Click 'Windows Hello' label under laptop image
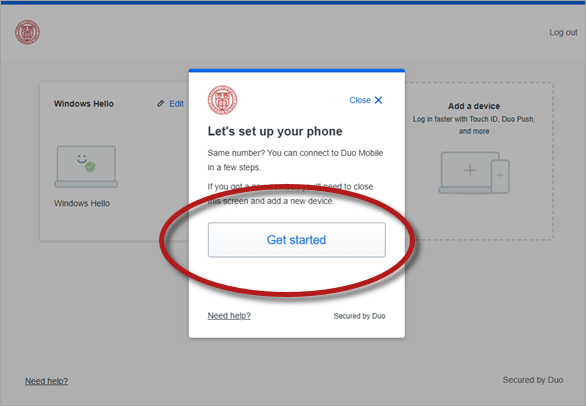Screen dimensions: 586x406 coord(82,203)
